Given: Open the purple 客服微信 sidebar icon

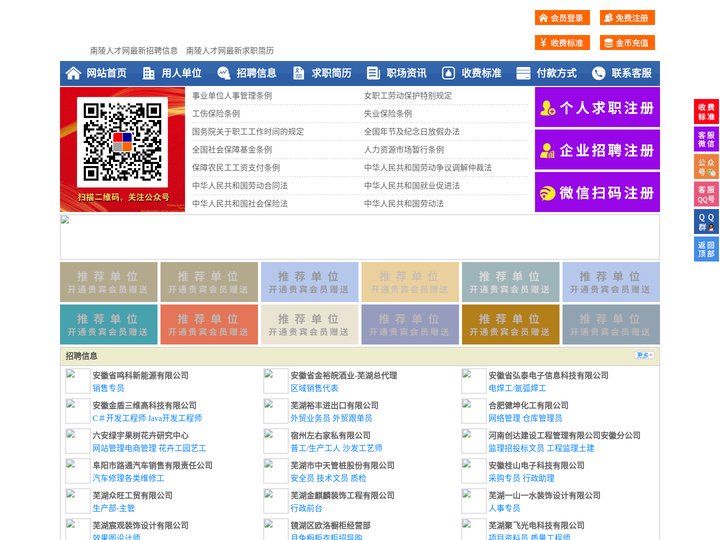Looking at the screenshot, I should click(706, 139).
